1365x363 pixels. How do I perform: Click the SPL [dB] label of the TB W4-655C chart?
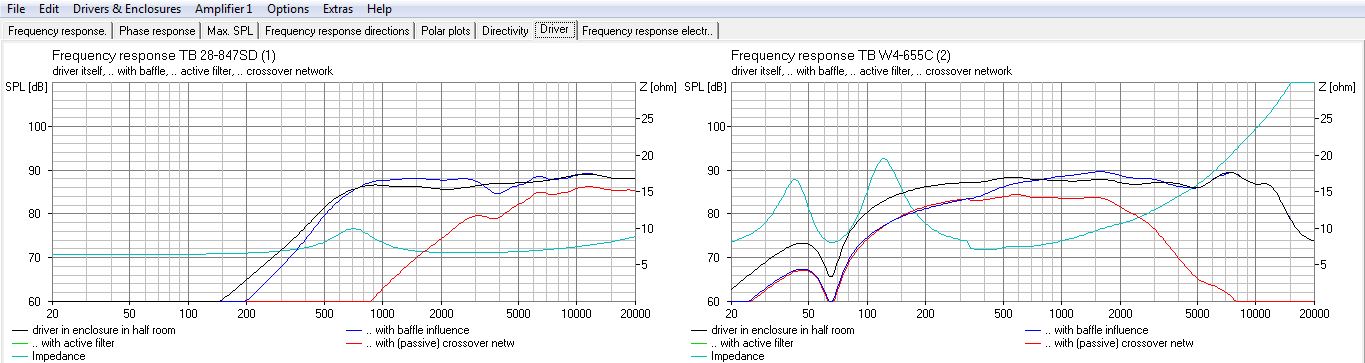click(x=706, y=87)
